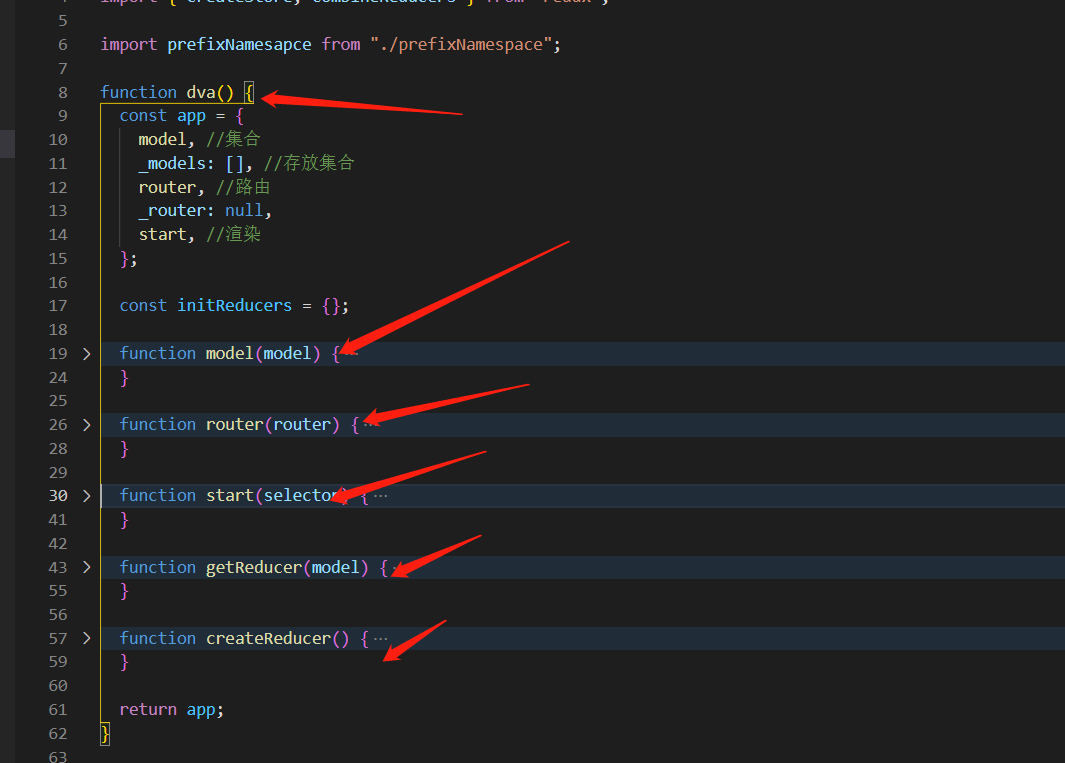Click the return keyword on line 61
This screenshot has height=763, width=1065.
tap(148, 710)
